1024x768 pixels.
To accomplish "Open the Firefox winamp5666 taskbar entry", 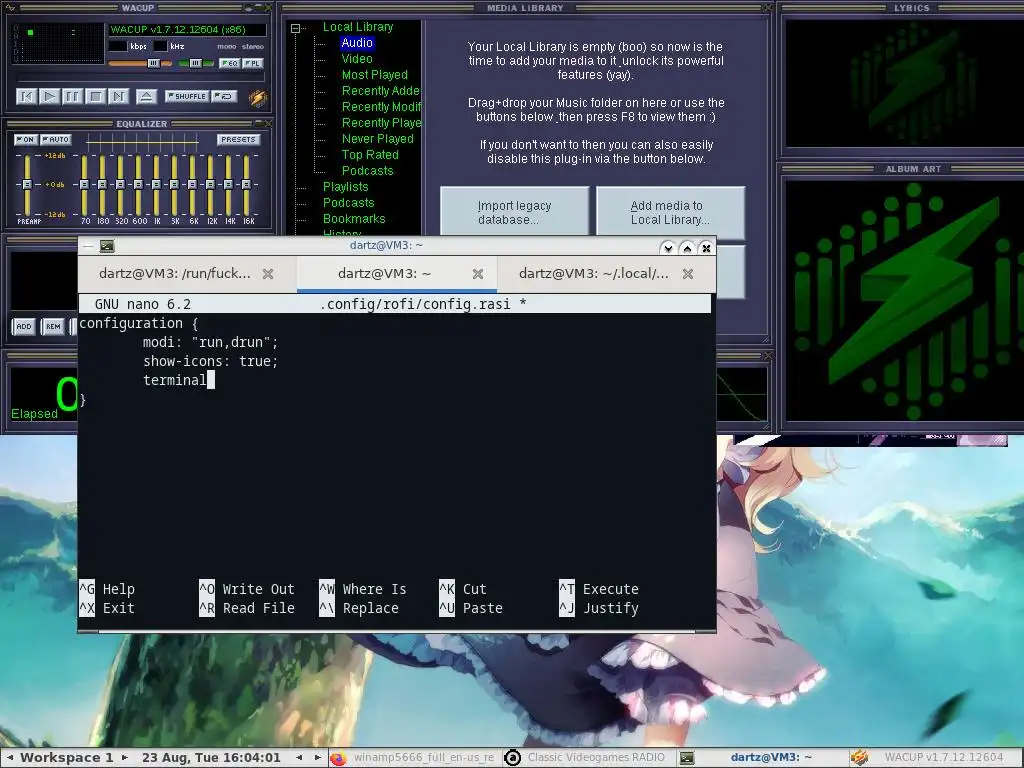I will tap(413, 758).
